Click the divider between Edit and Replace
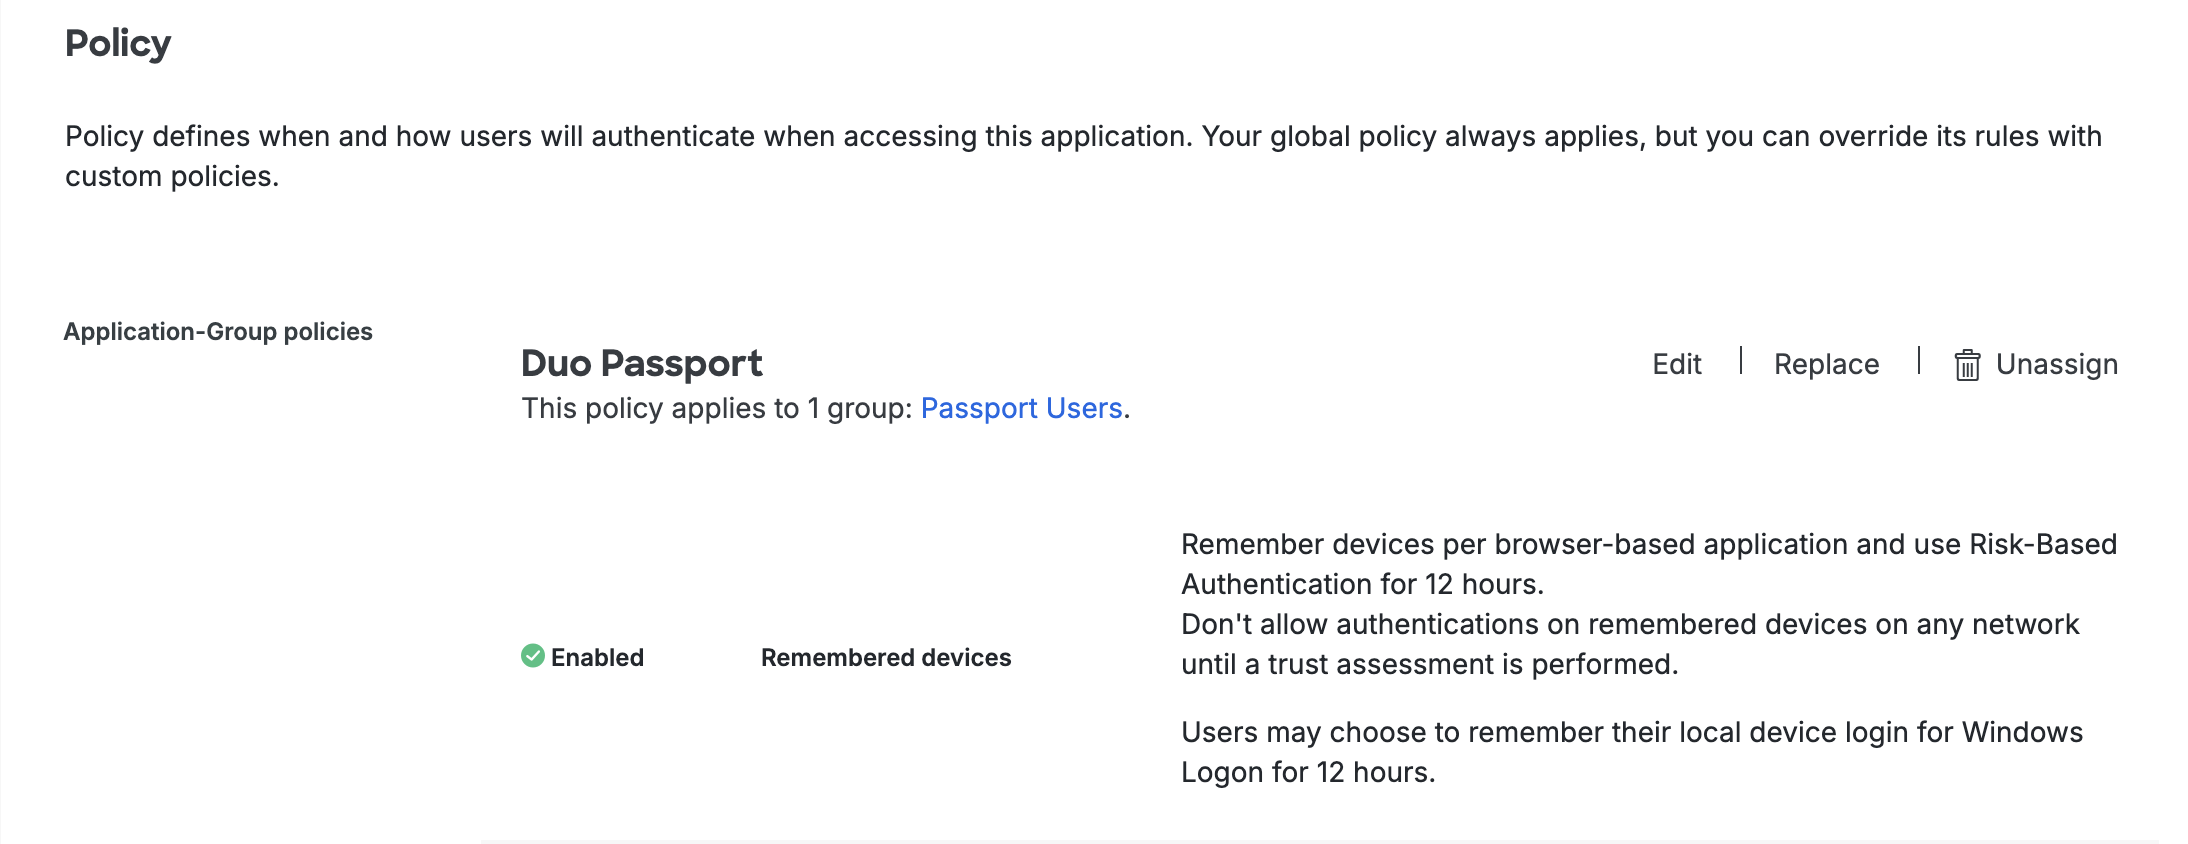The image size is (2188, 844). [1741, 362]
